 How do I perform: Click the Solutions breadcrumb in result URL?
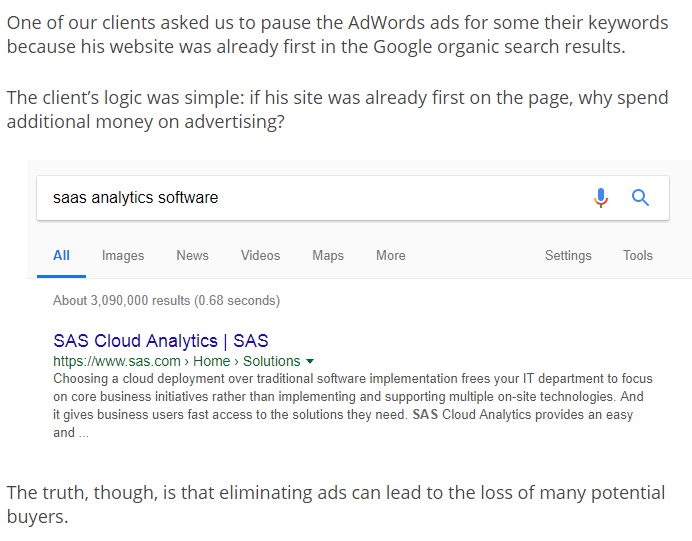271,361
